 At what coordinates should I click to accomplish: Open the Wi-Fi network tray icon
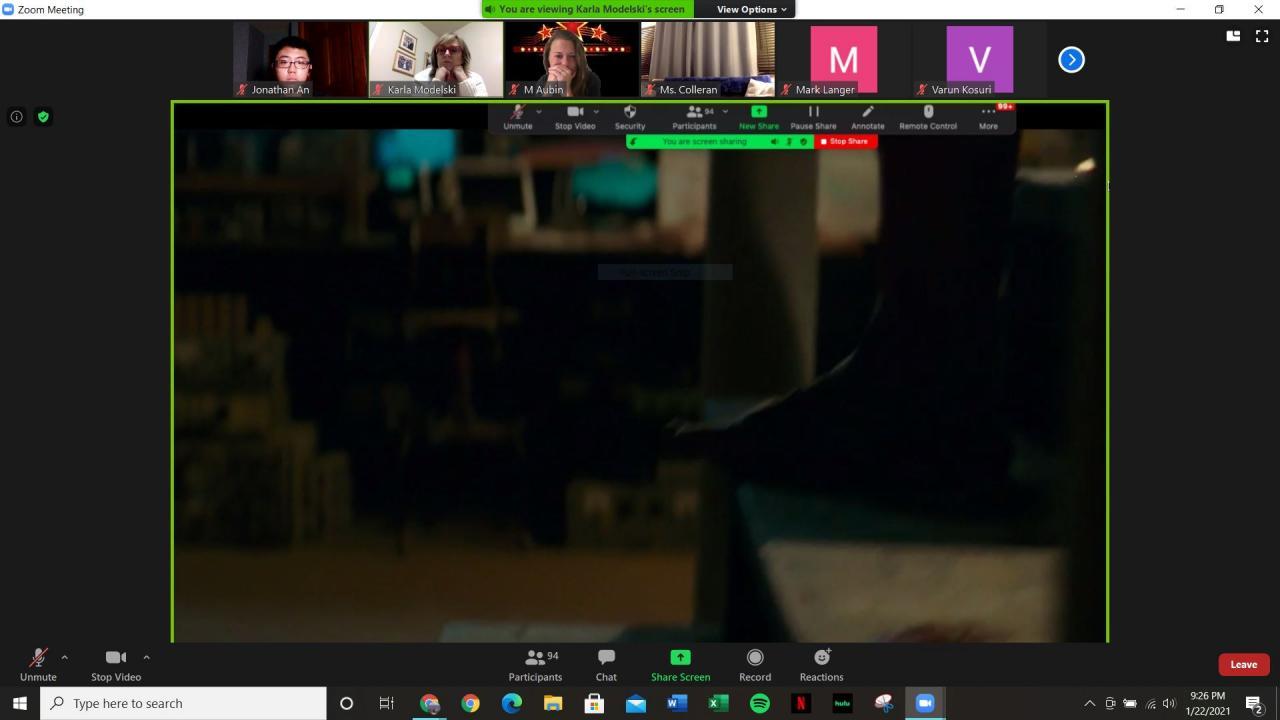point(1150,704)
